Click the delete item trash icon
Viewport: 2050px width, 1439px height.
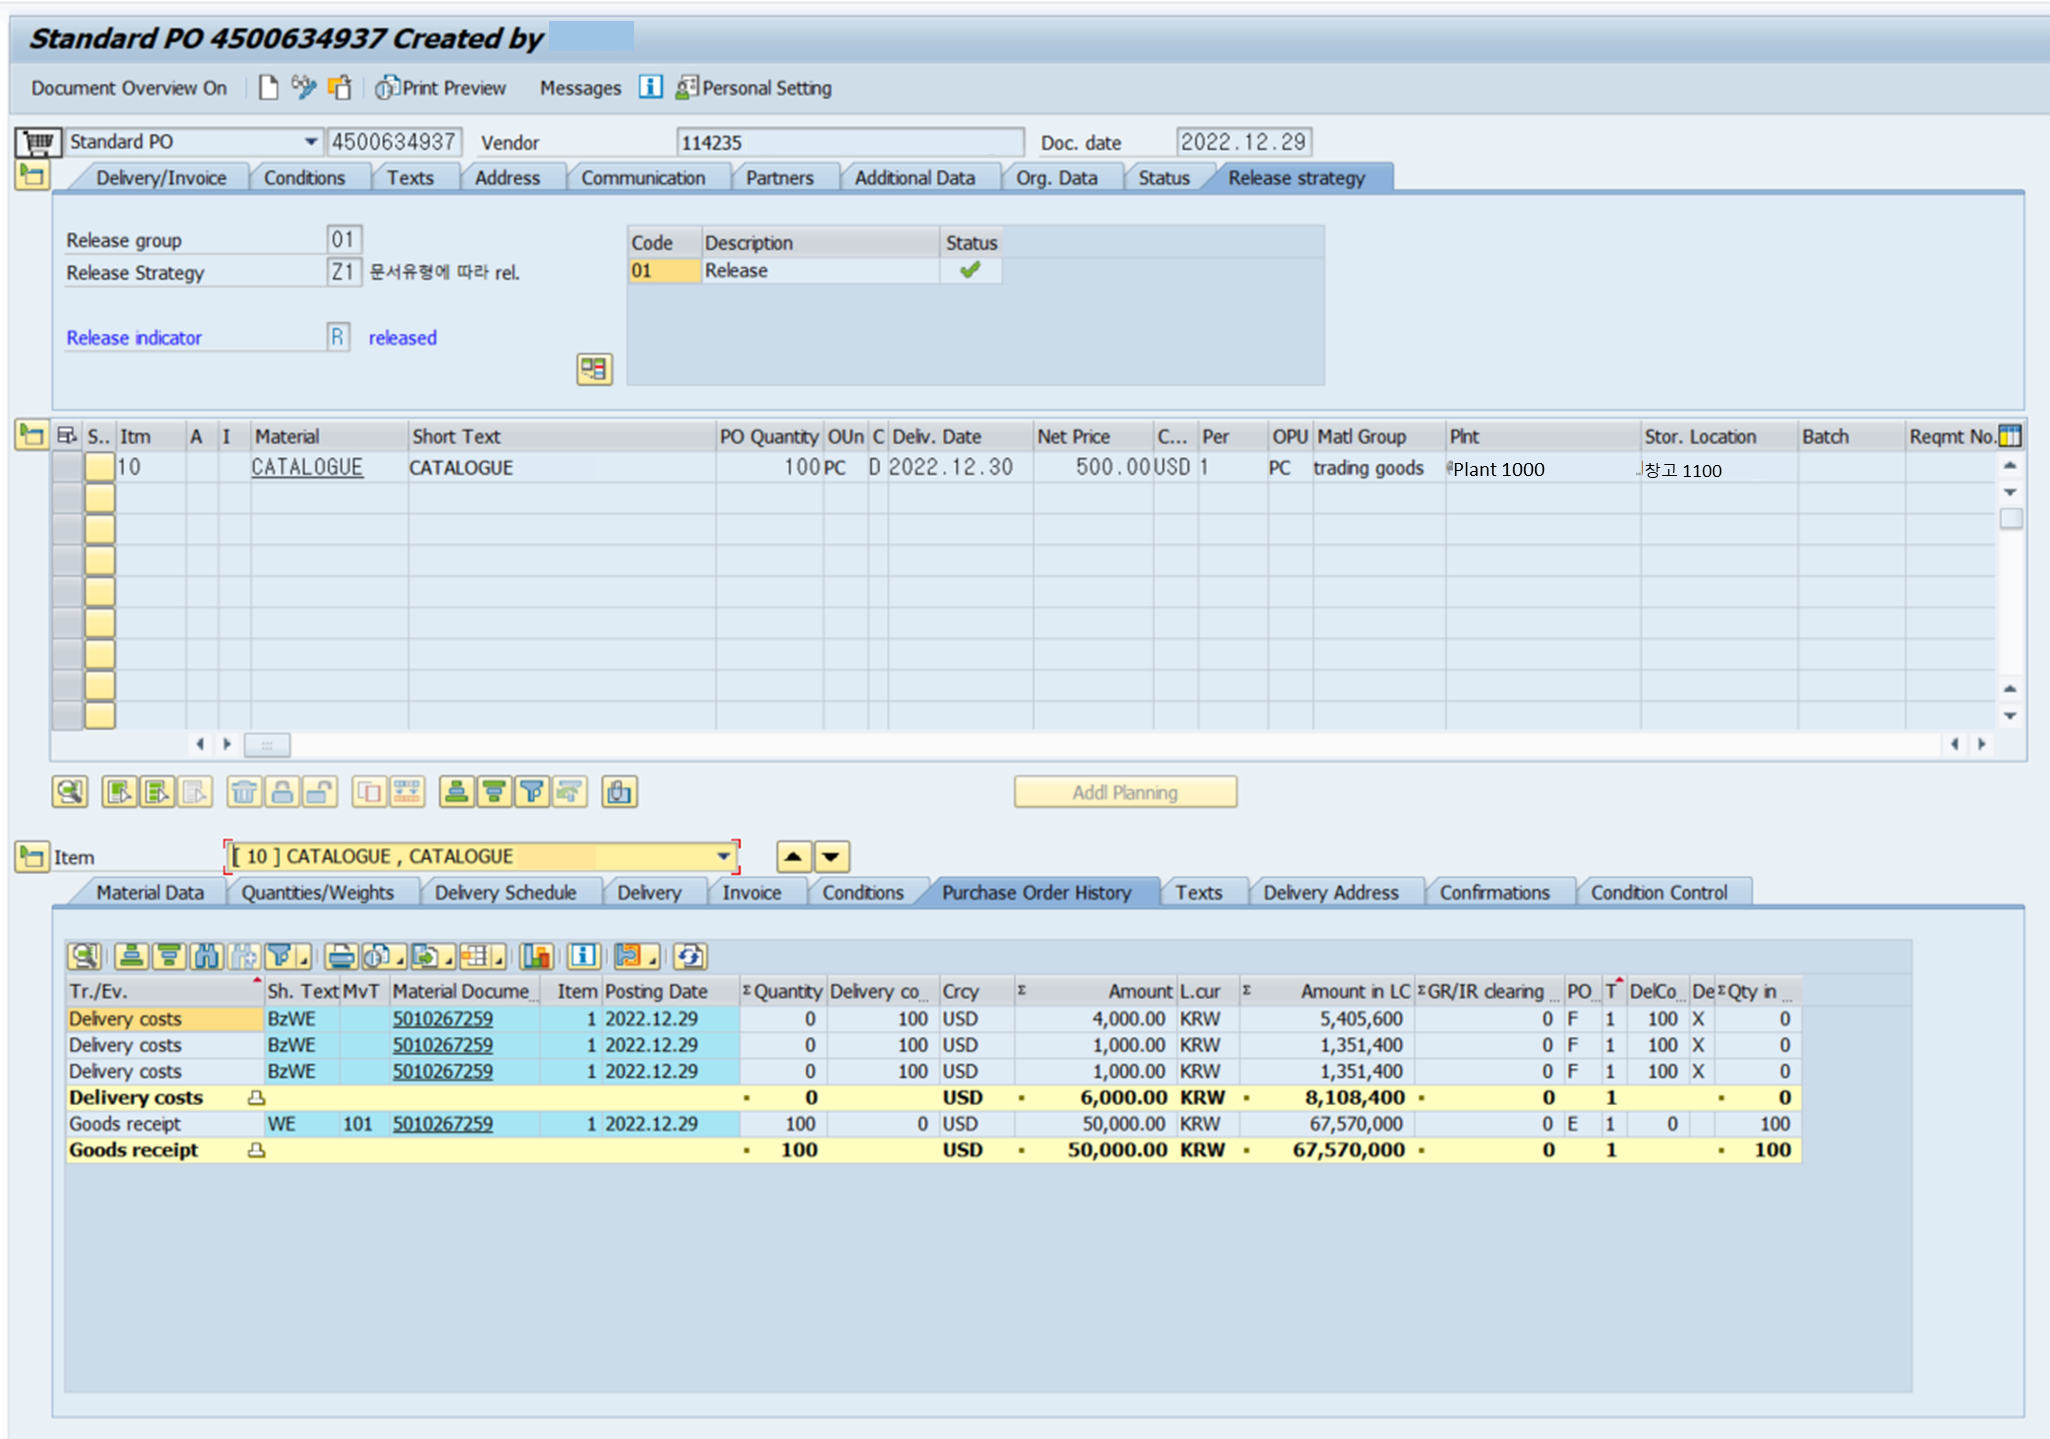243,793
